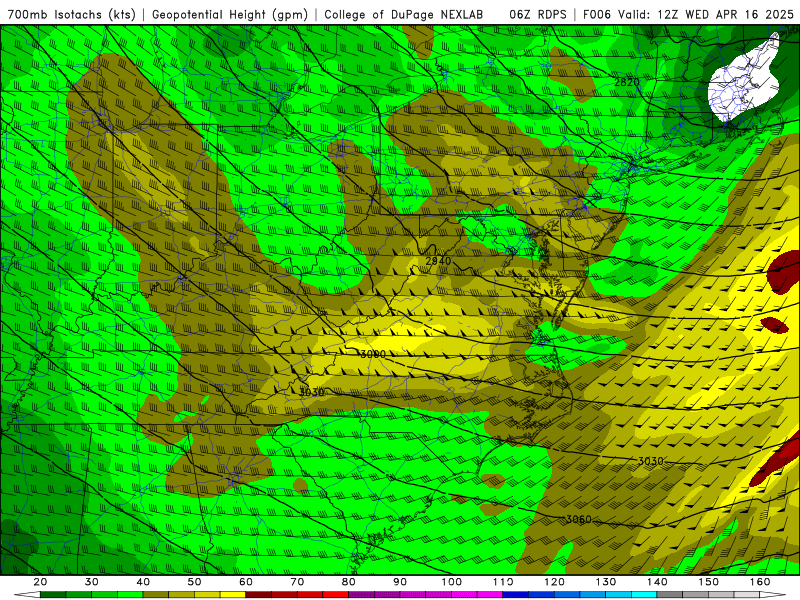
Task: Click the "700mb Isotachs (kts)" title text
Action: (x=71, y=14)
